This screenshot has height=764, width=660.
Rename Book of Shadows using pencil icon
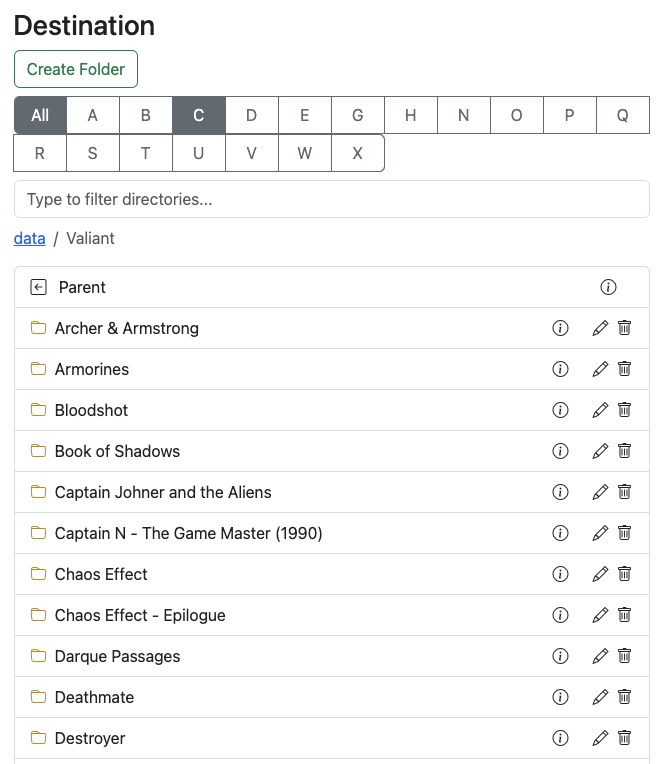600,451
